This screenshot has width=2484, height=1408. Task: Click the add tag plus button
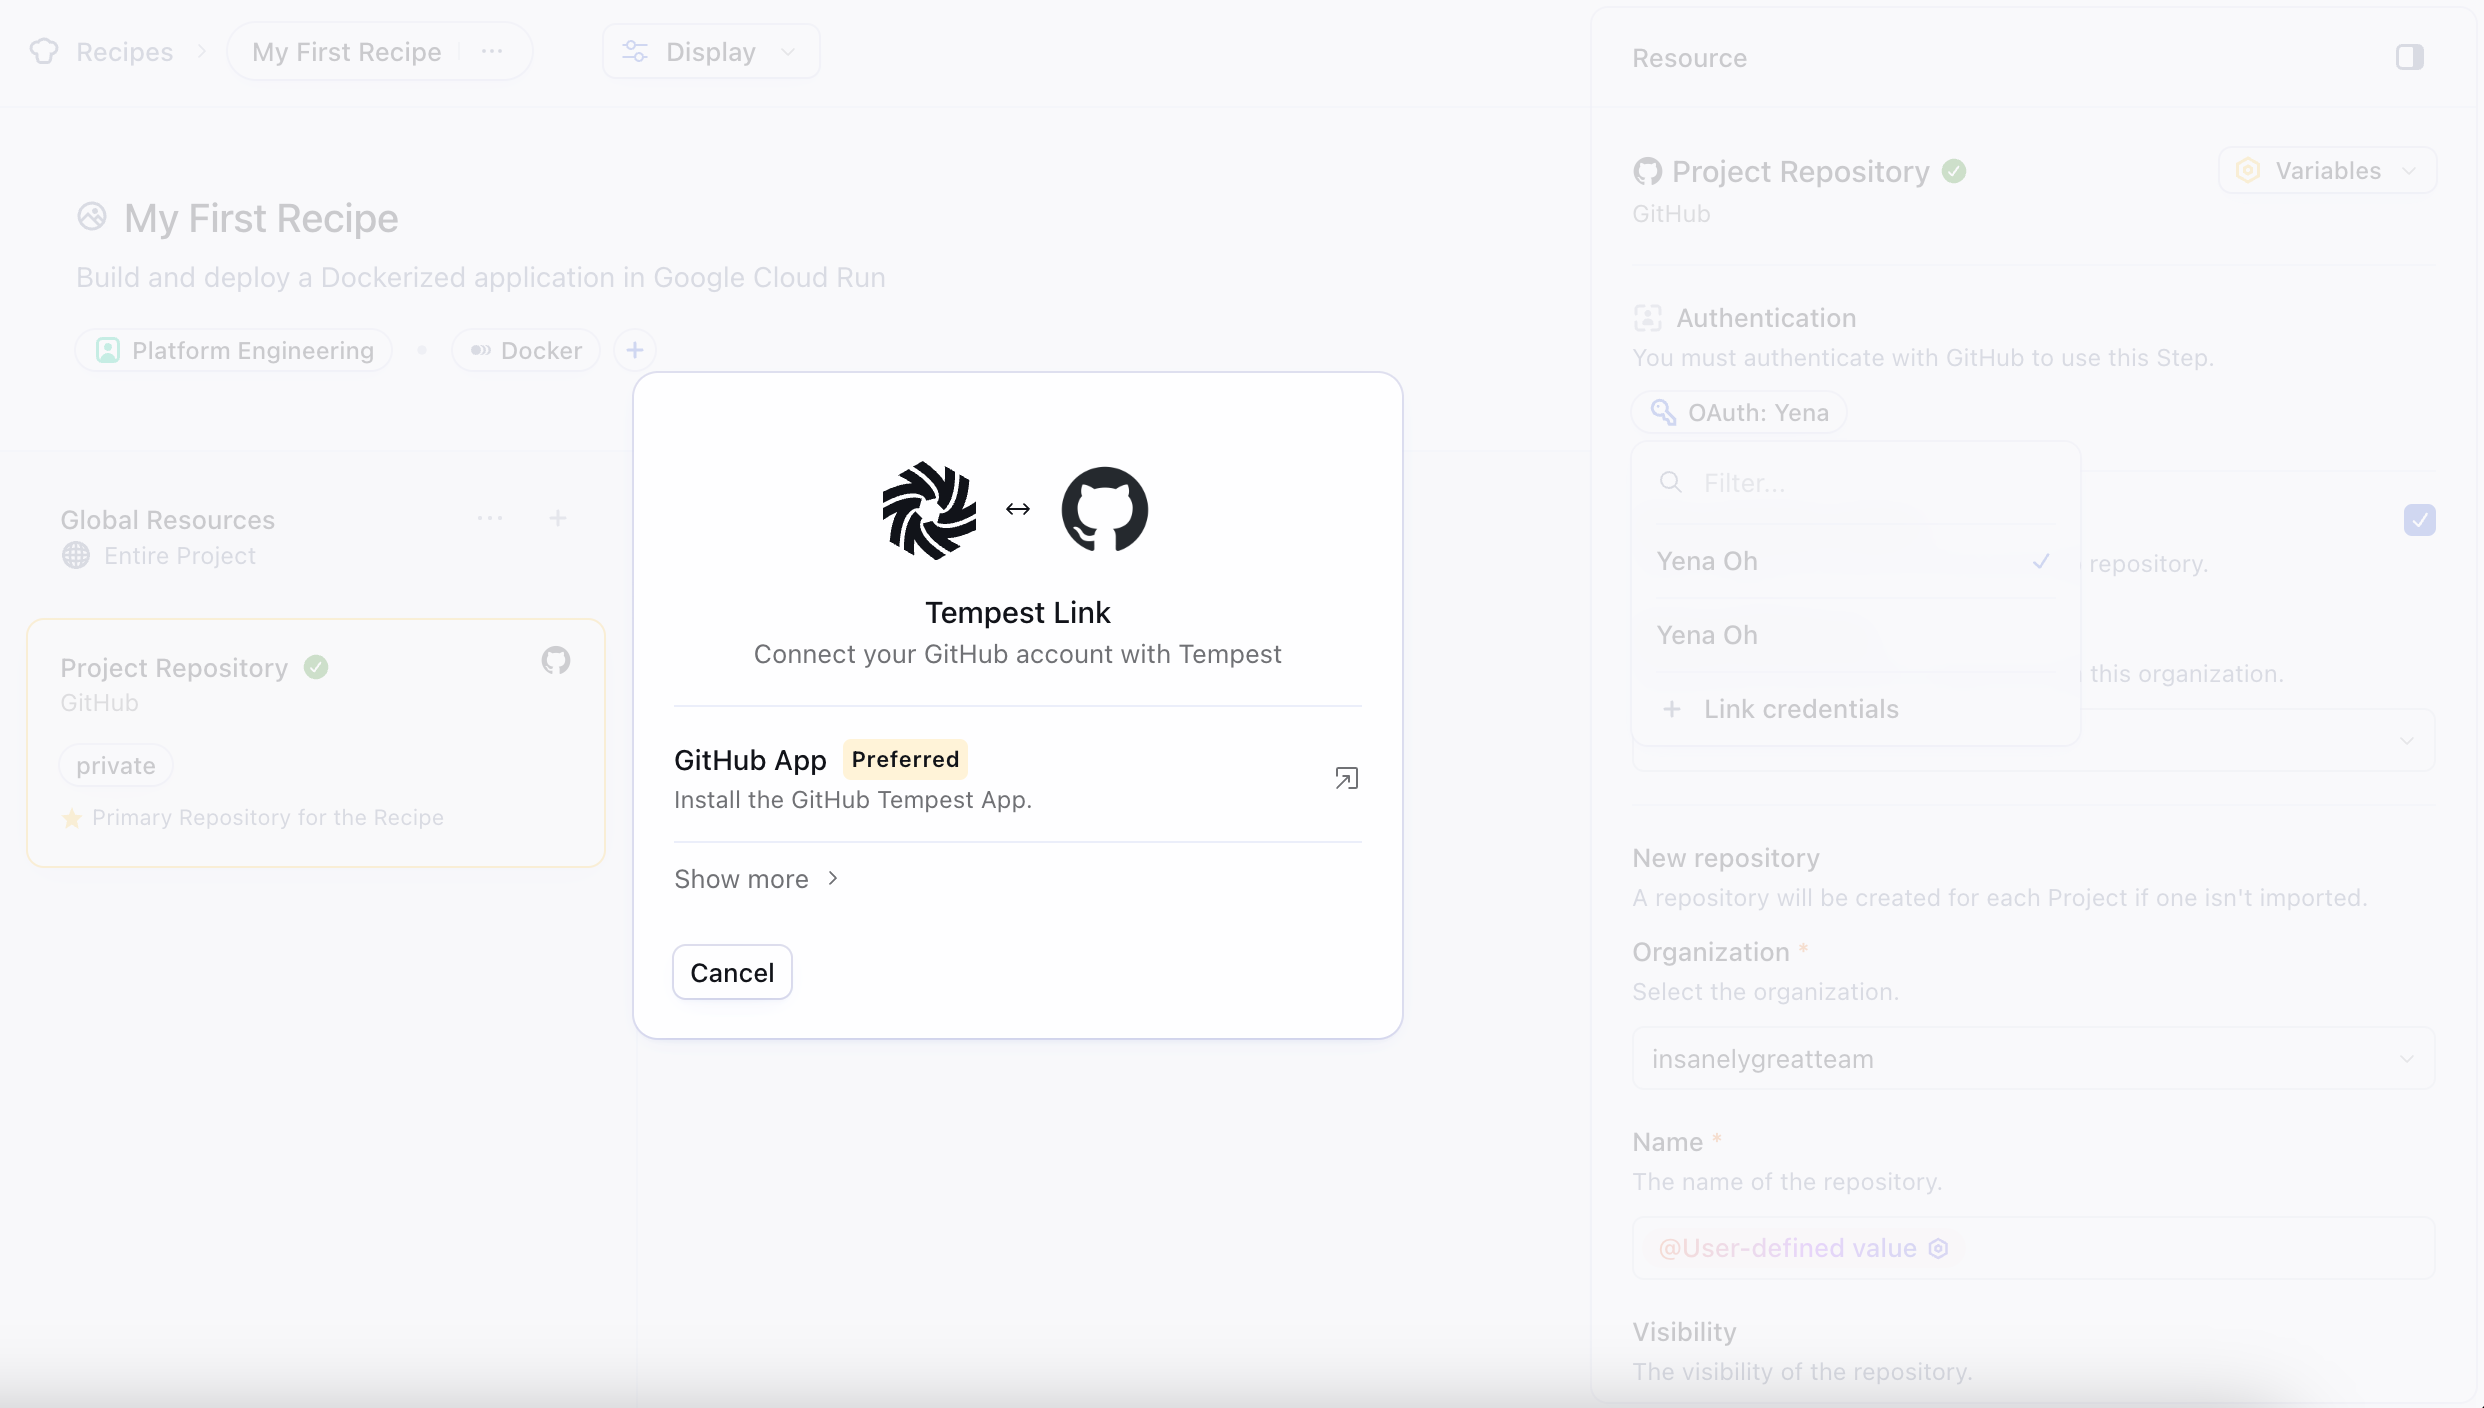pyautogui.click(x=633, y=350)
